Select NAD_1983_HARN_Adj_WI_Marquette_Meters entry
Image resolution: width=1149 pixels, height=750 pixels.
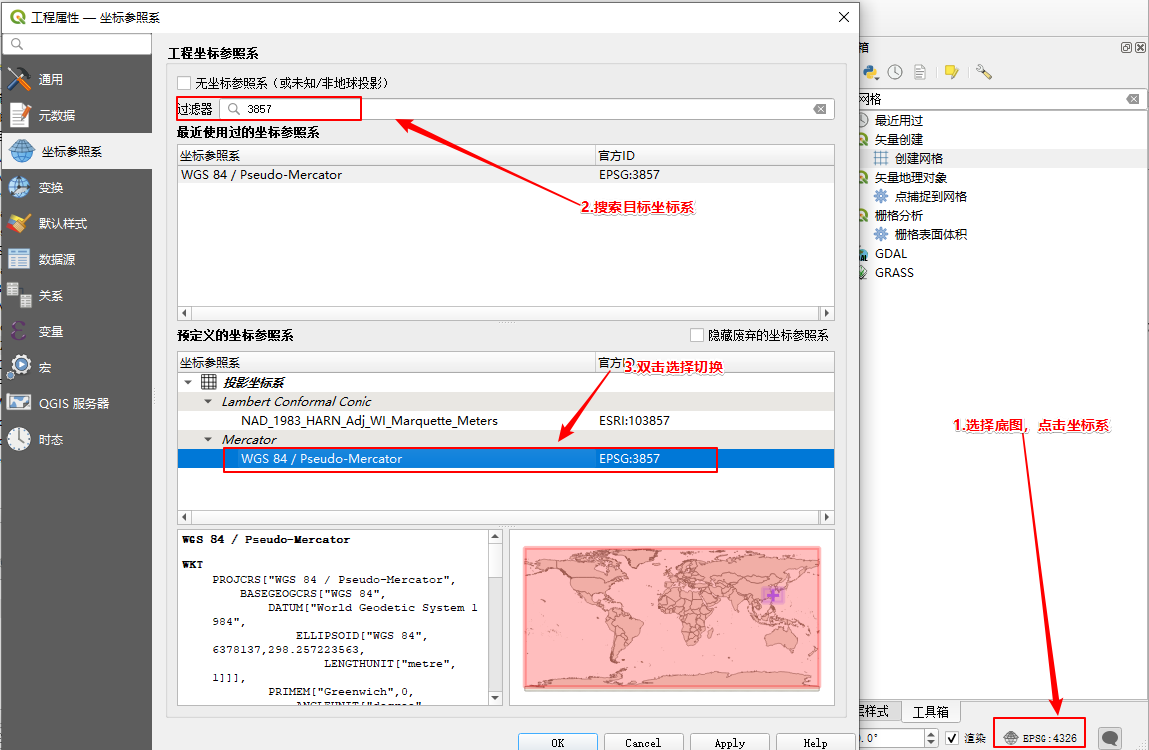pyautogui.click(x=369, y=421)
